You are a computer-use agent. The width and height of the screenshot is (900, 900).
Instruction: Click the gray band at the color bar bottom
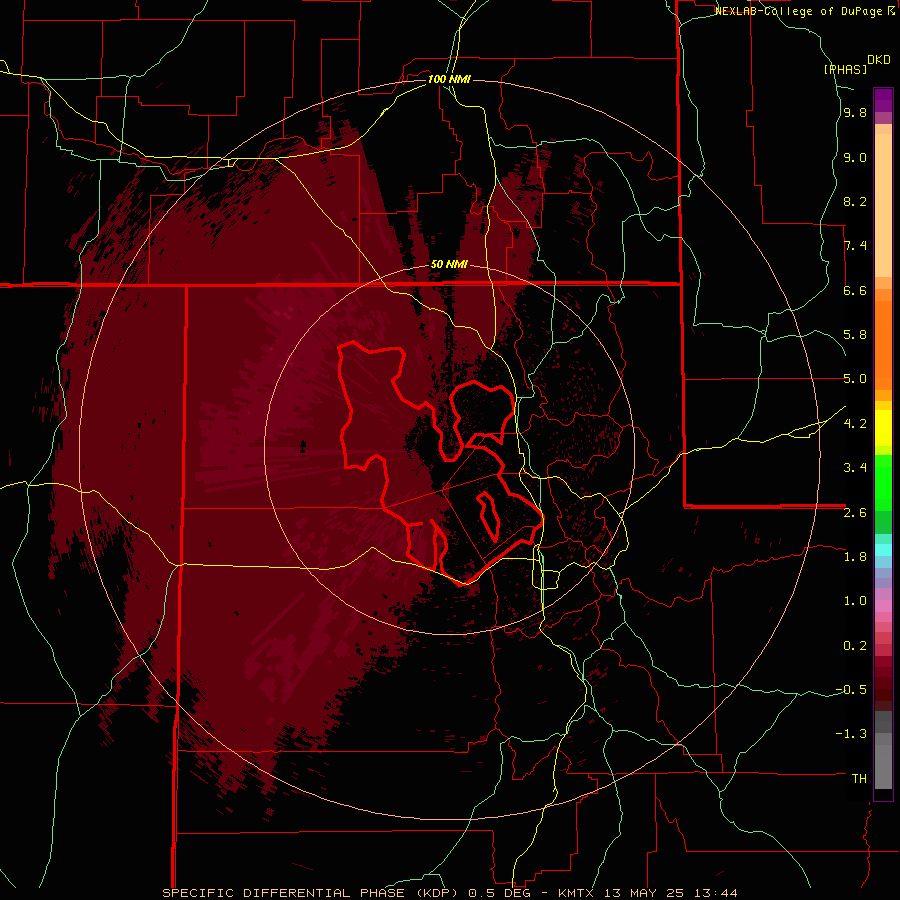[x=883, y=766]
